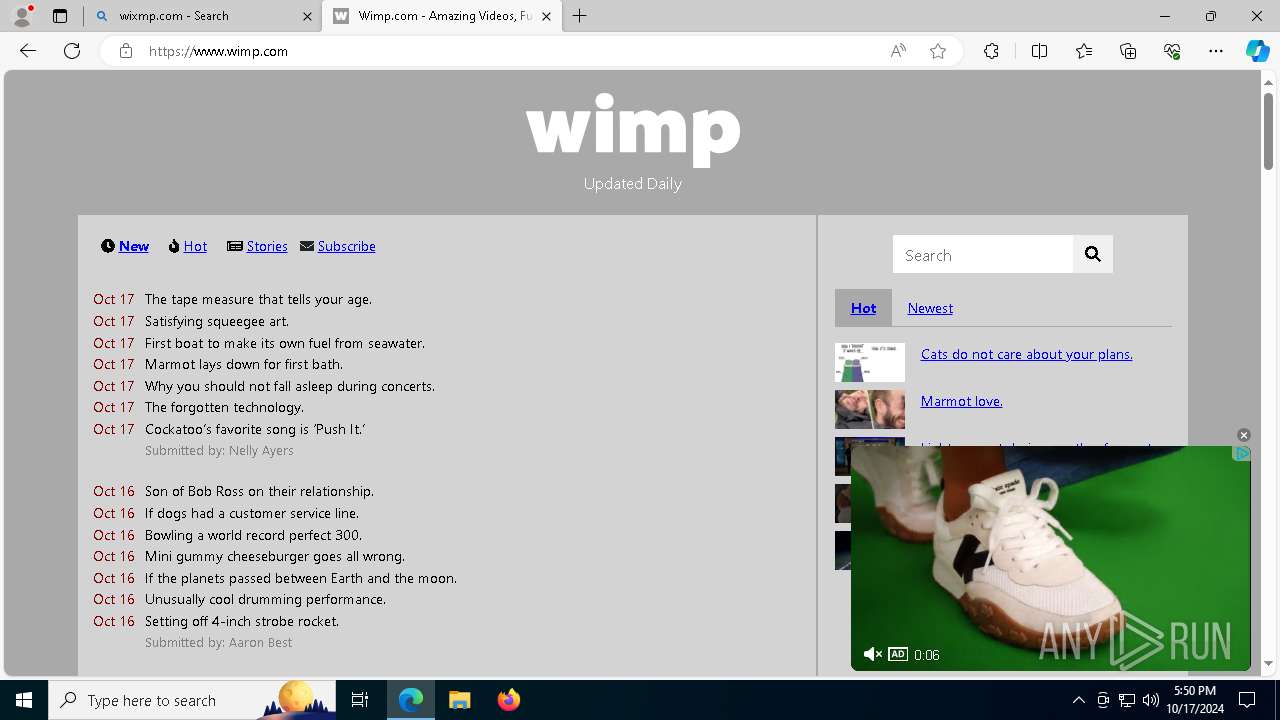Screen dimensions: 1280x720
Task: Open the Marmot love thumbnail
Action: tap(870, 409)
